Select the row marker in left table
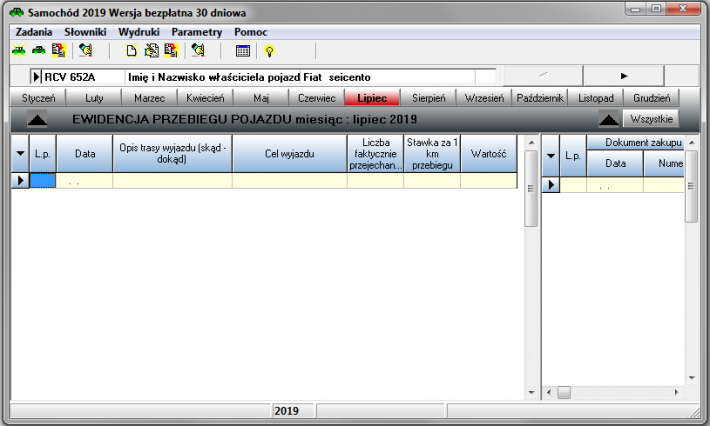Screen dimensions: 710x426 20,180
